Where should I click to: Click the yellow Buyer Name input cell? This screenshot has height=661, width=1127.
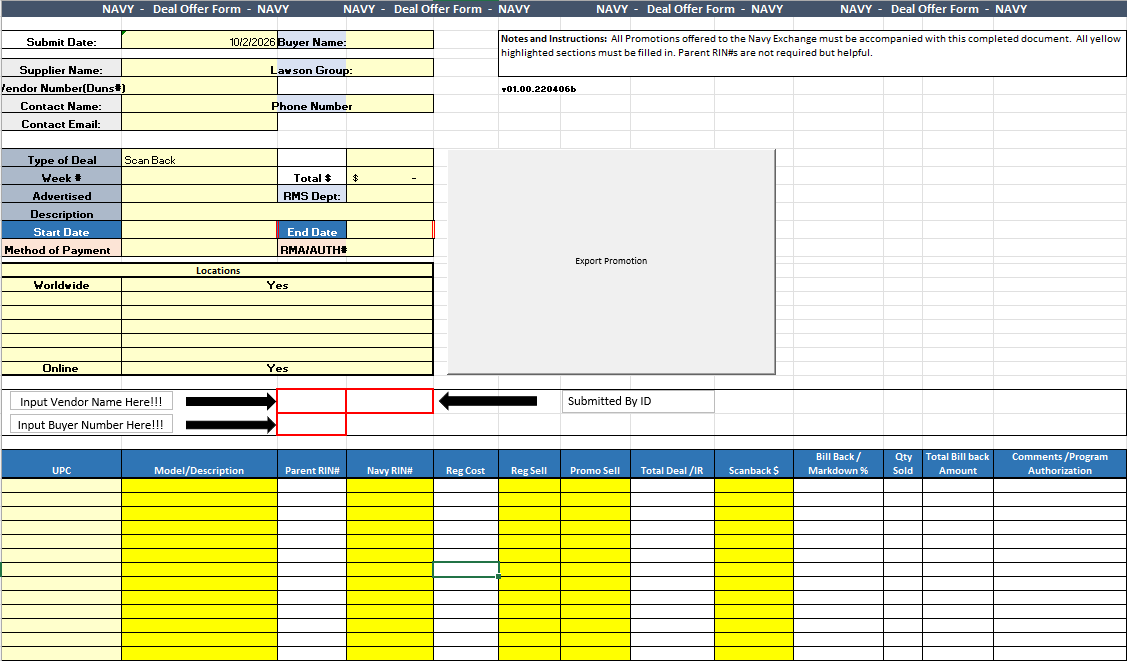pyautogui.click(x=390, y=40)
